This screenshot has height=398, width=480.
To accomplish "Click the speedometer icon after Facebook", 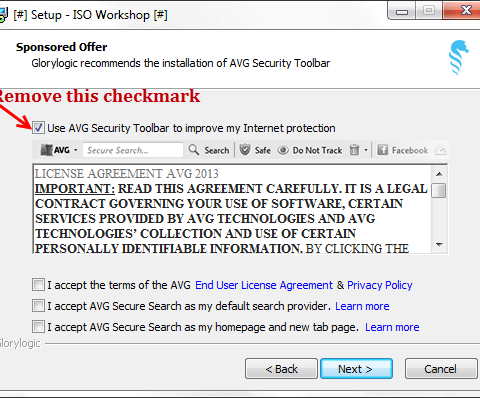I will coord(440,151).
